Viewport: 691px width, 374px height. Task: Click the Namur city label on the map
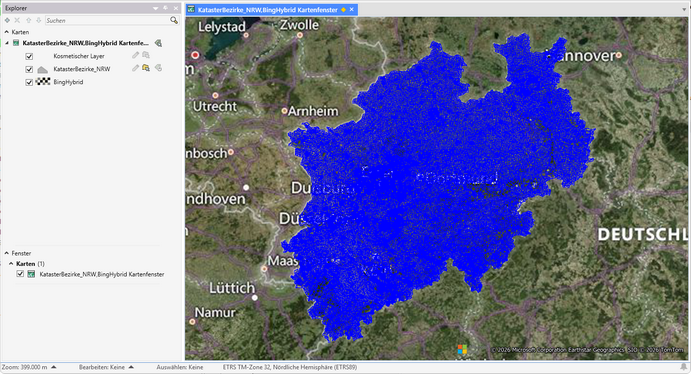(x=215, y=312)
